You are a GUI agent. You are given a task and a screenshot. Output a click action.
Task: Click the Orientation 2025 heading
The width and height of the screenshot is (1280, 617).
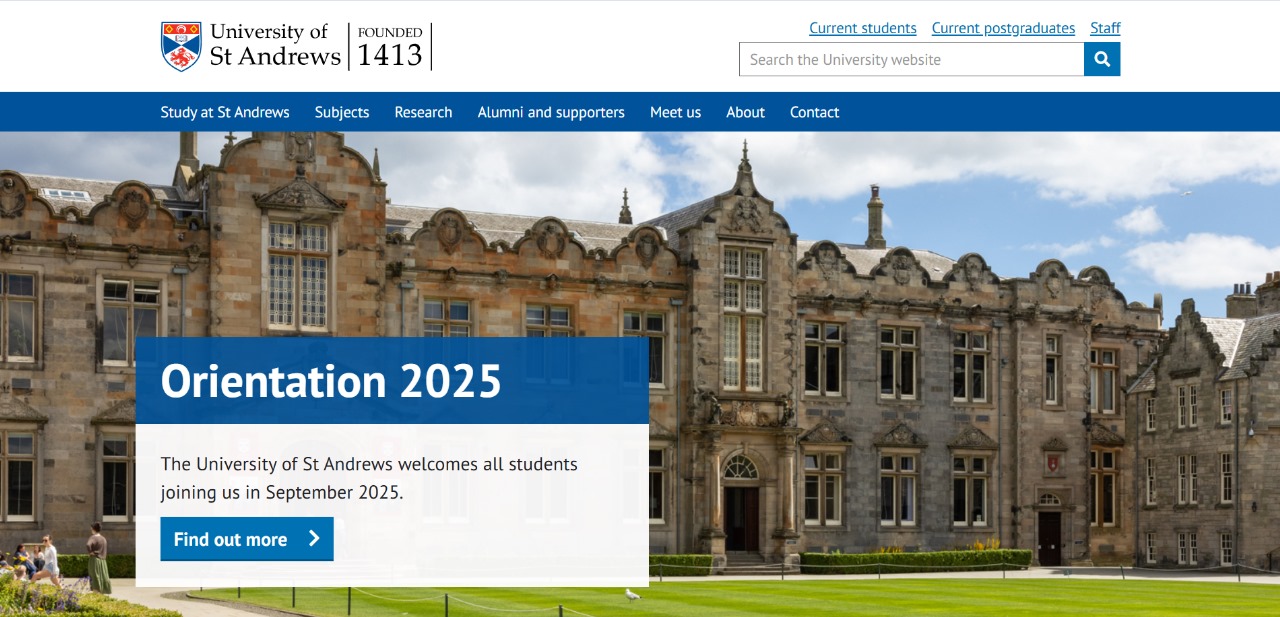[331, 381]
